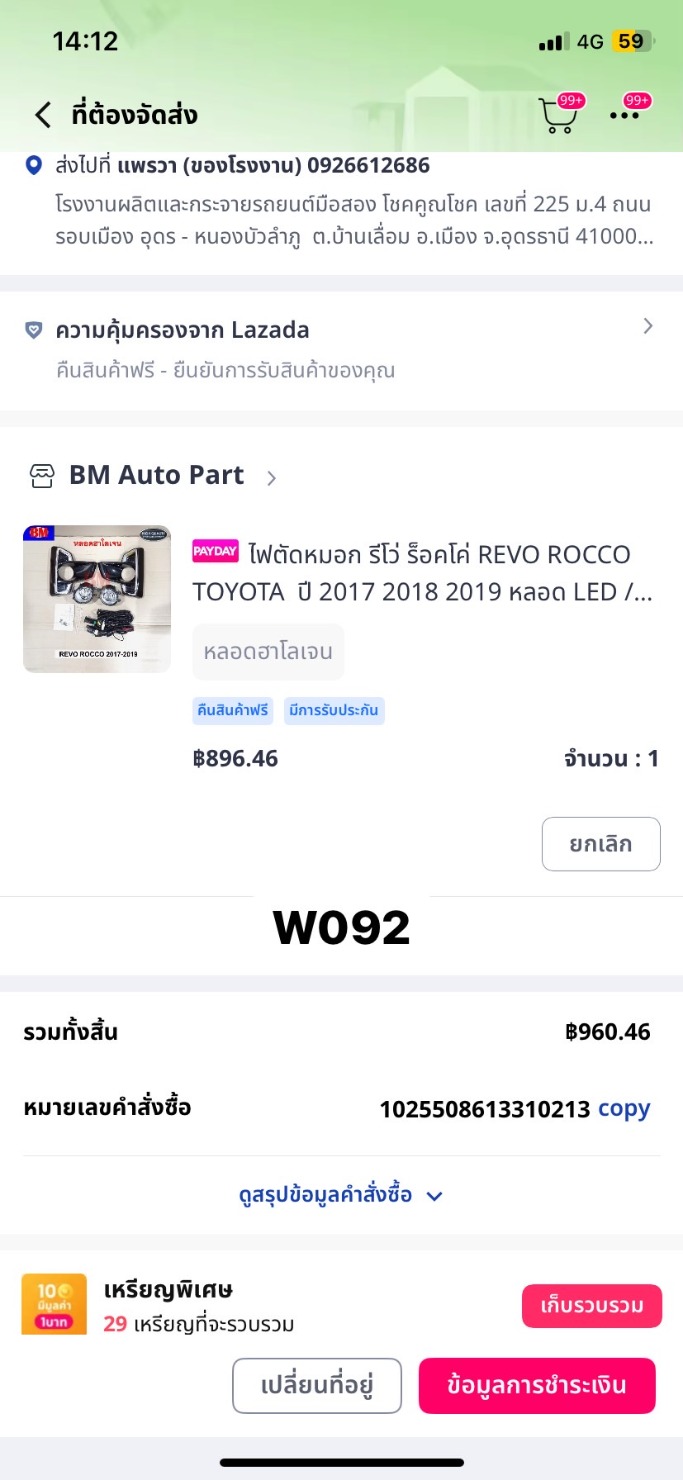Image resolution: width=683 pixels, height=1480 pixels.
Task: Expand the order summary details
Action: click(x=341, y=1195)
